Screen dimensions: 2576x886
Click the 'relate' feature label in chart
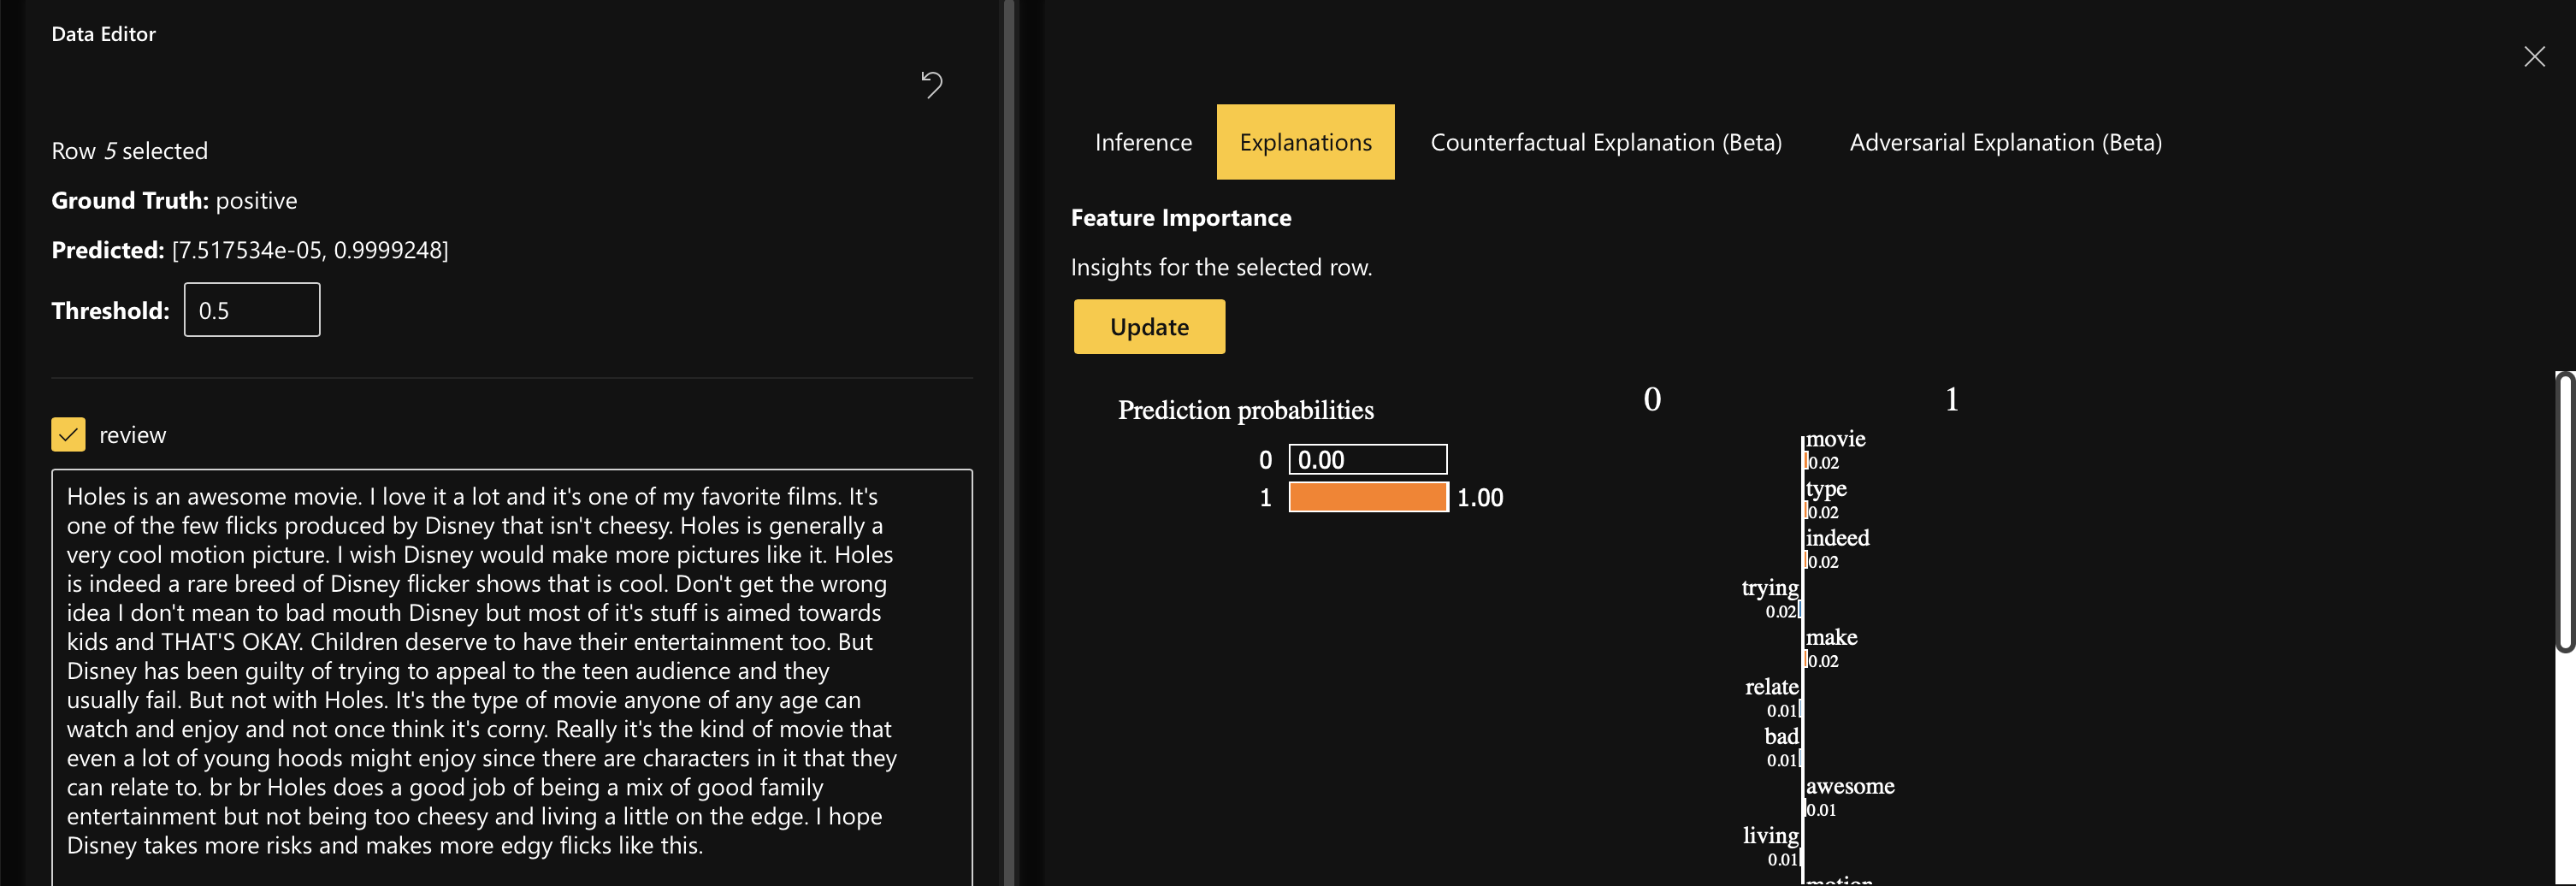click(1771, 687)
